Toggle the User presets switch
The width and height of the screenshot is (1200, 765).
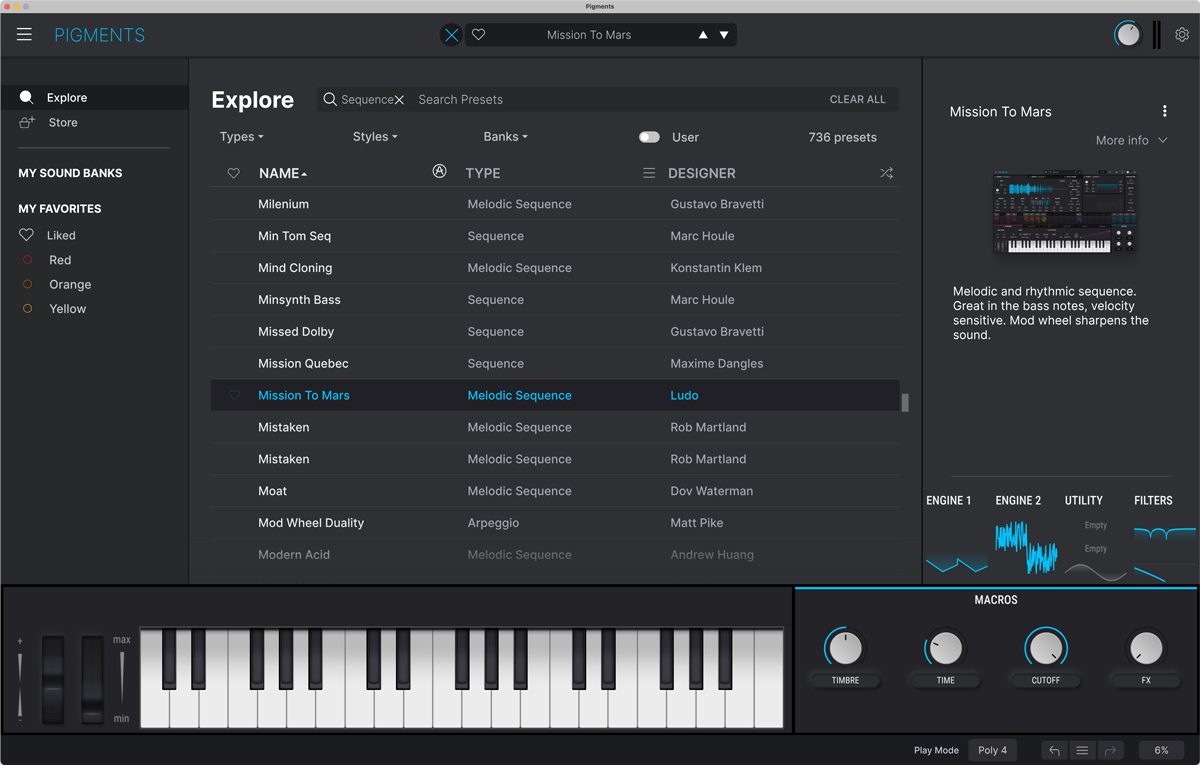[649, 137]
